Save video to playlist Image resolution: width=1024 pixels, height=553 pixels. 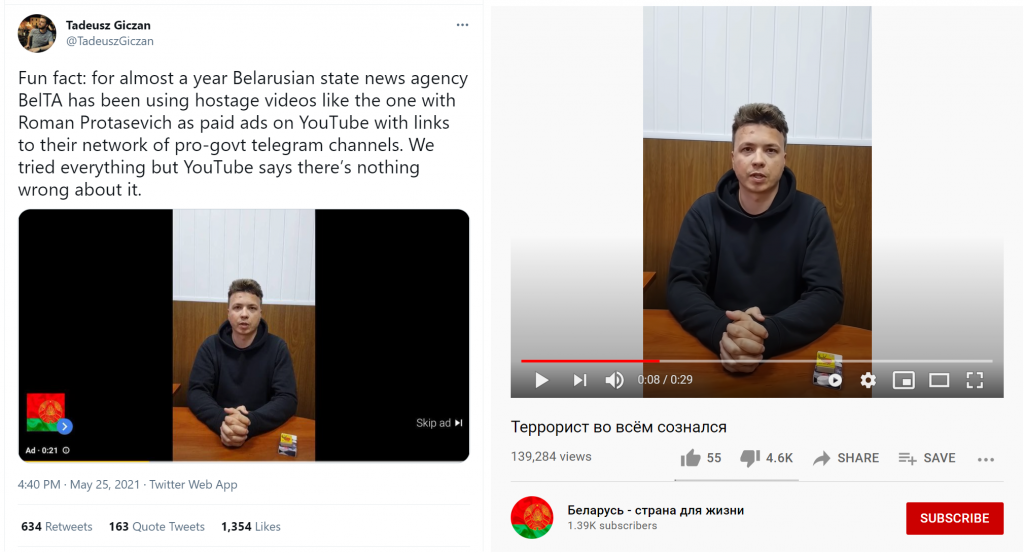tap(927, 458)
